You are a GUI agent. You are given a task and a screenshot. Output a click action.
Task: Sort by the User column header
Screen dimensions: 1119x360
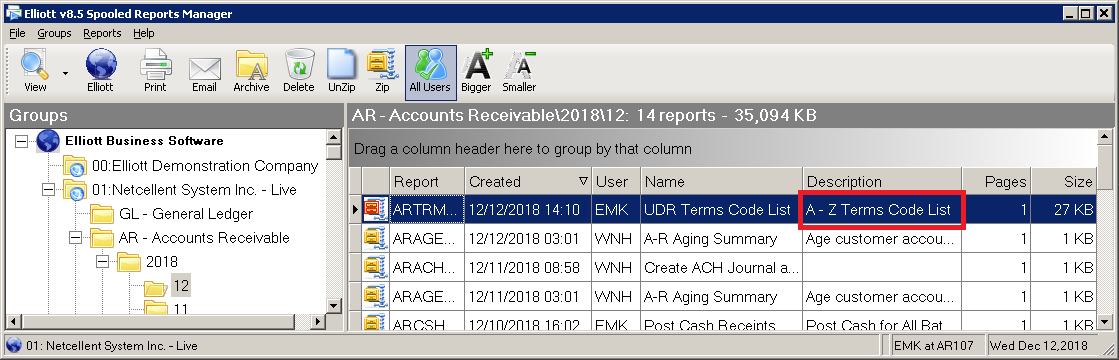coord(616,181)
